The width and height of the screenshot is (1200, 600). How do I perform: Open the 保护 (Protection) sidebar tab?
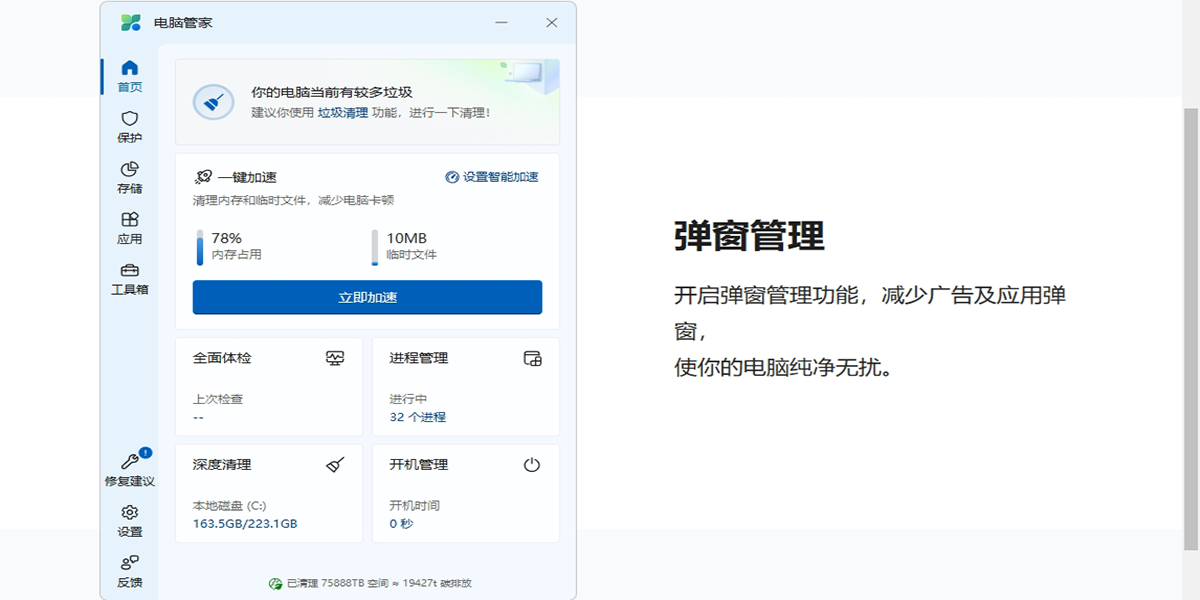point(129,126)
